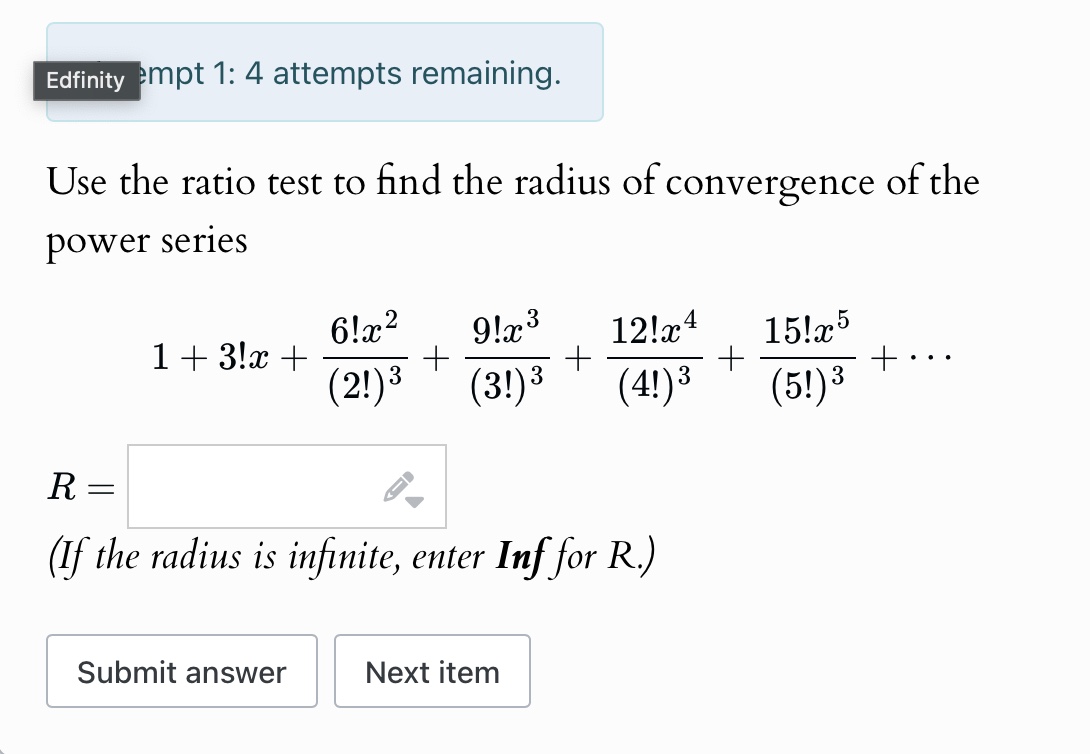Viewport: 1090px width, 754px height.
Task: Click the Edfinity badge label
Action: coord(86,81)
